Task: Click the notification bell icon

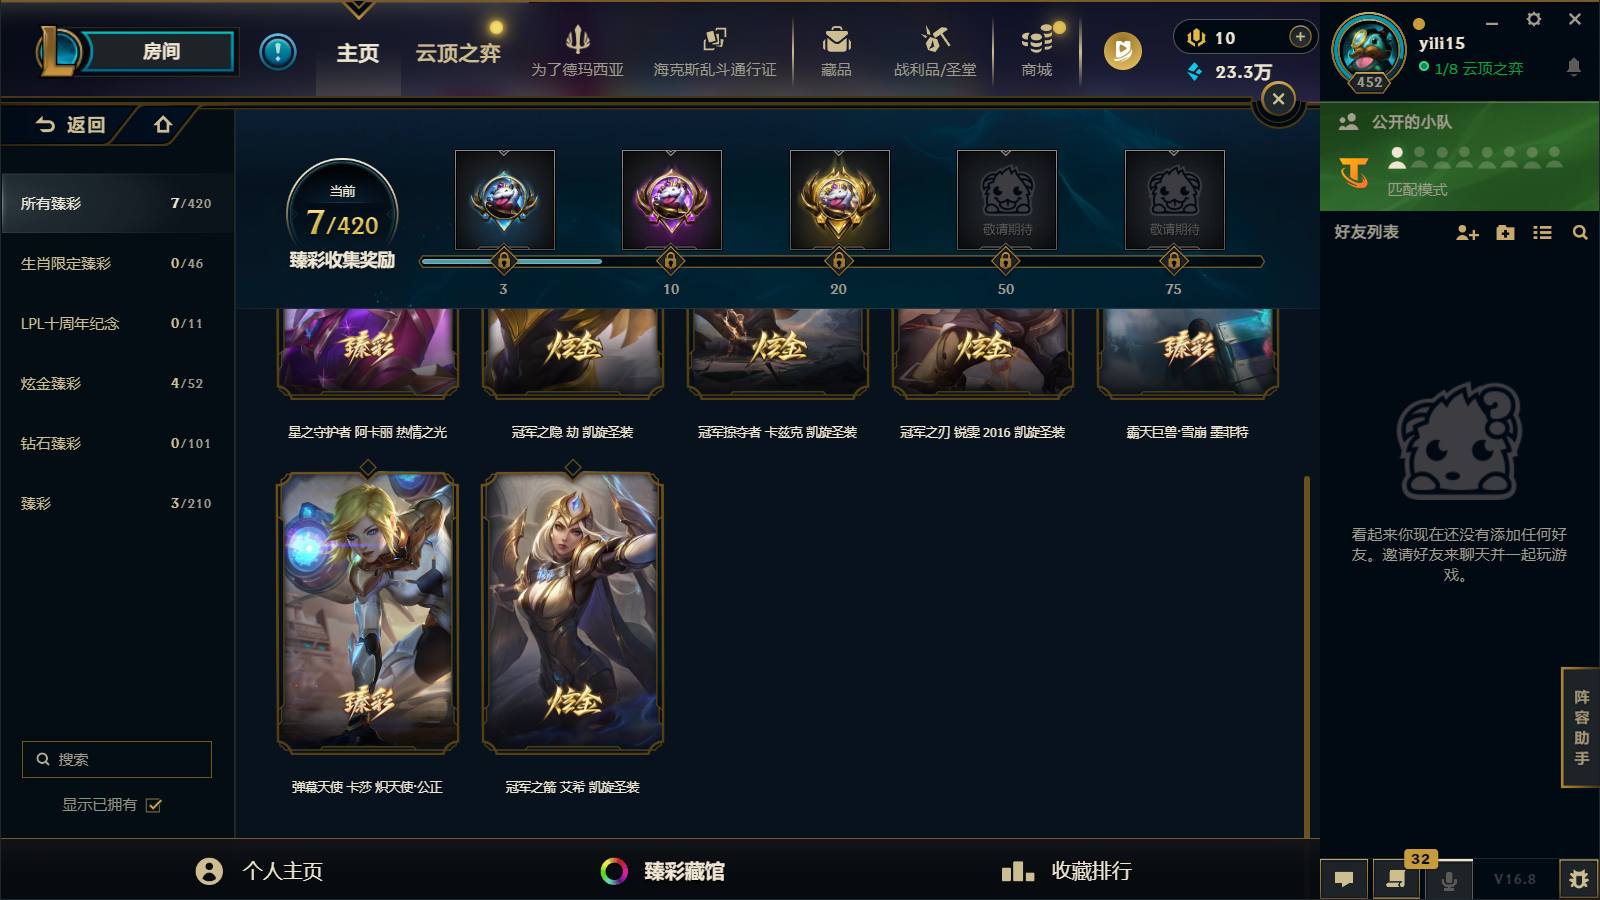Action: pos(1573,67)
